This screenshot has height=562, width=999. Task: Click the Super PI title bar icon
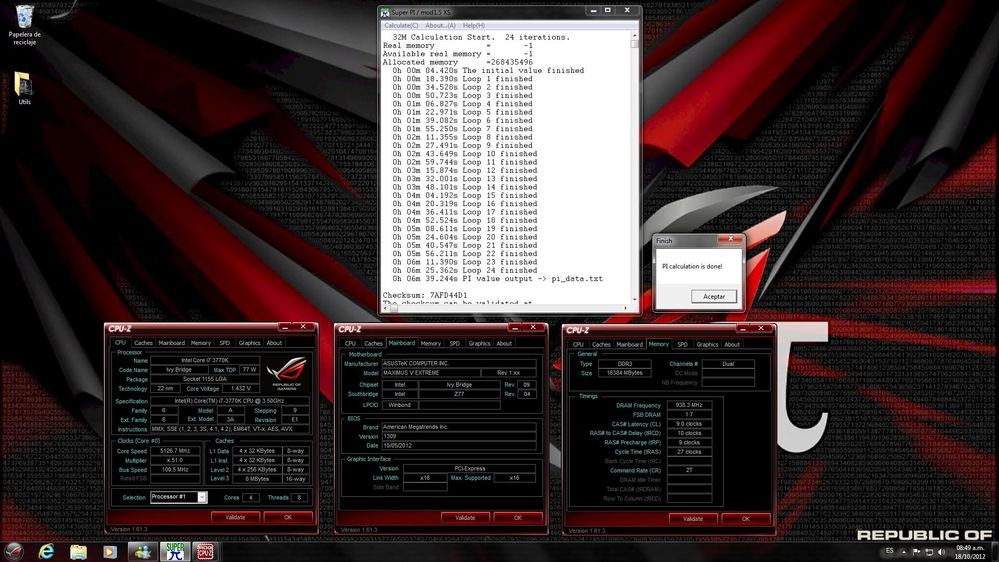(x=385, y=12)
